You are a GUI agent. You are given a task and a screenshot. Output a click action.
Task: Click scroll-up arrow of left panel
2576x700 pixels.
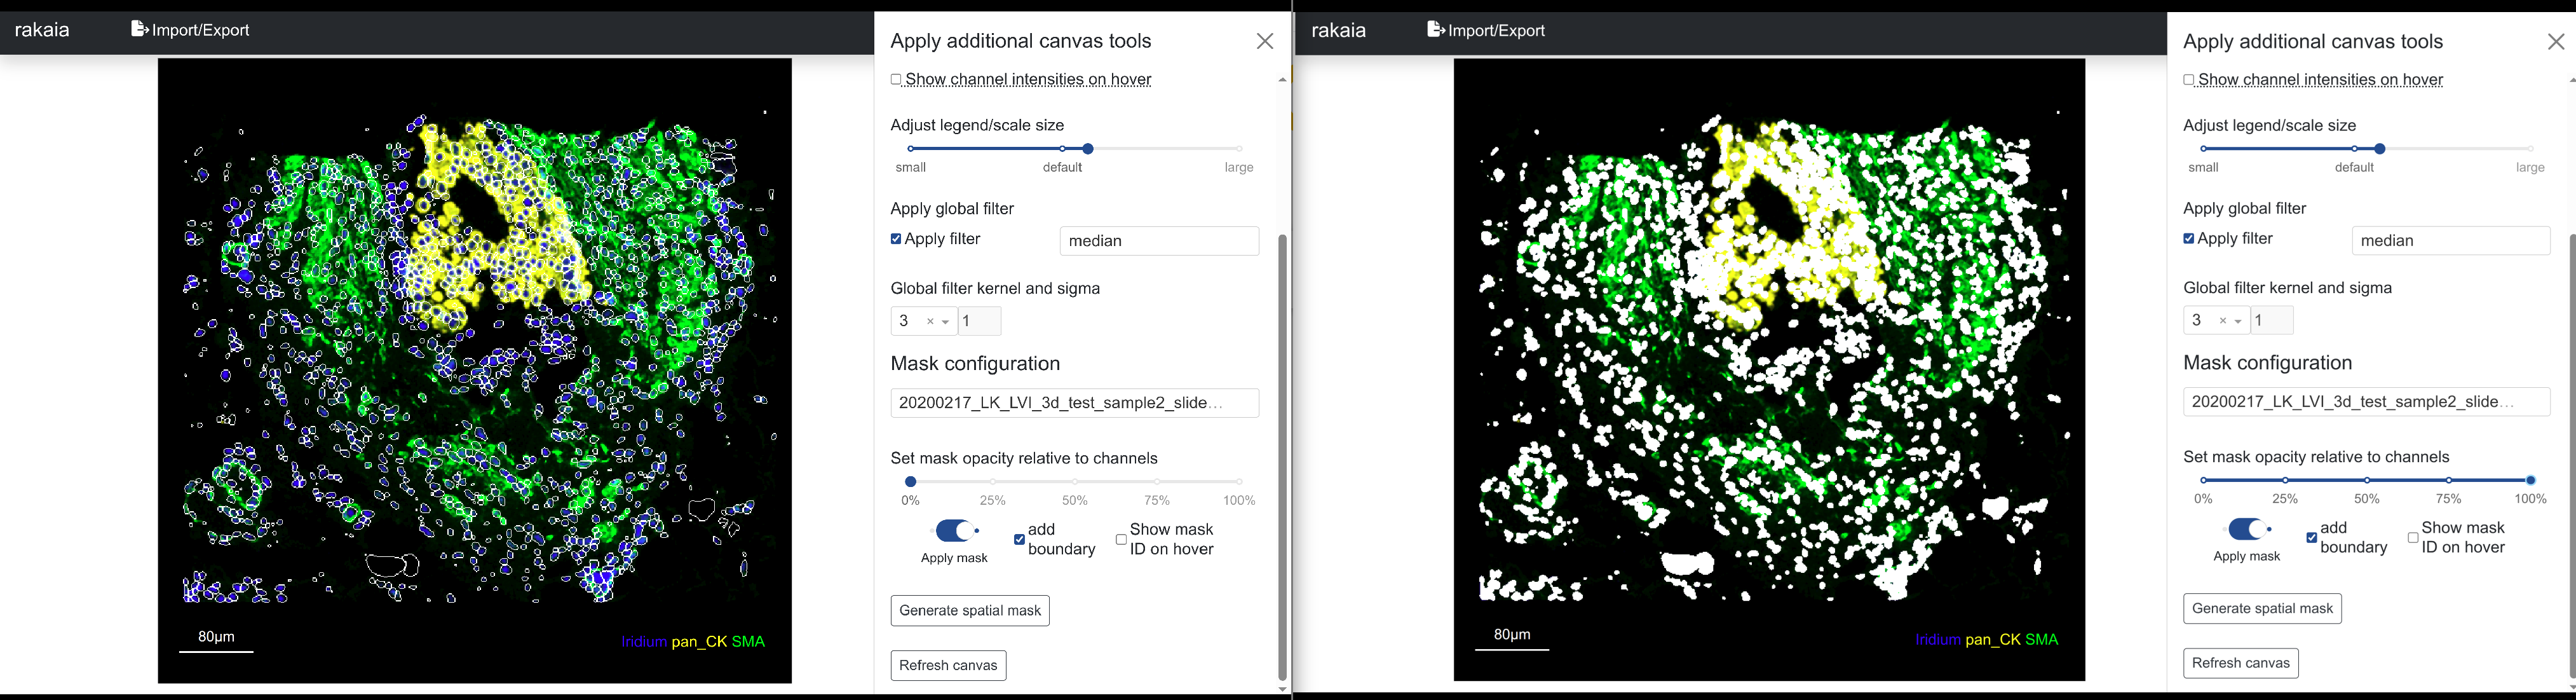point(1282,80)
